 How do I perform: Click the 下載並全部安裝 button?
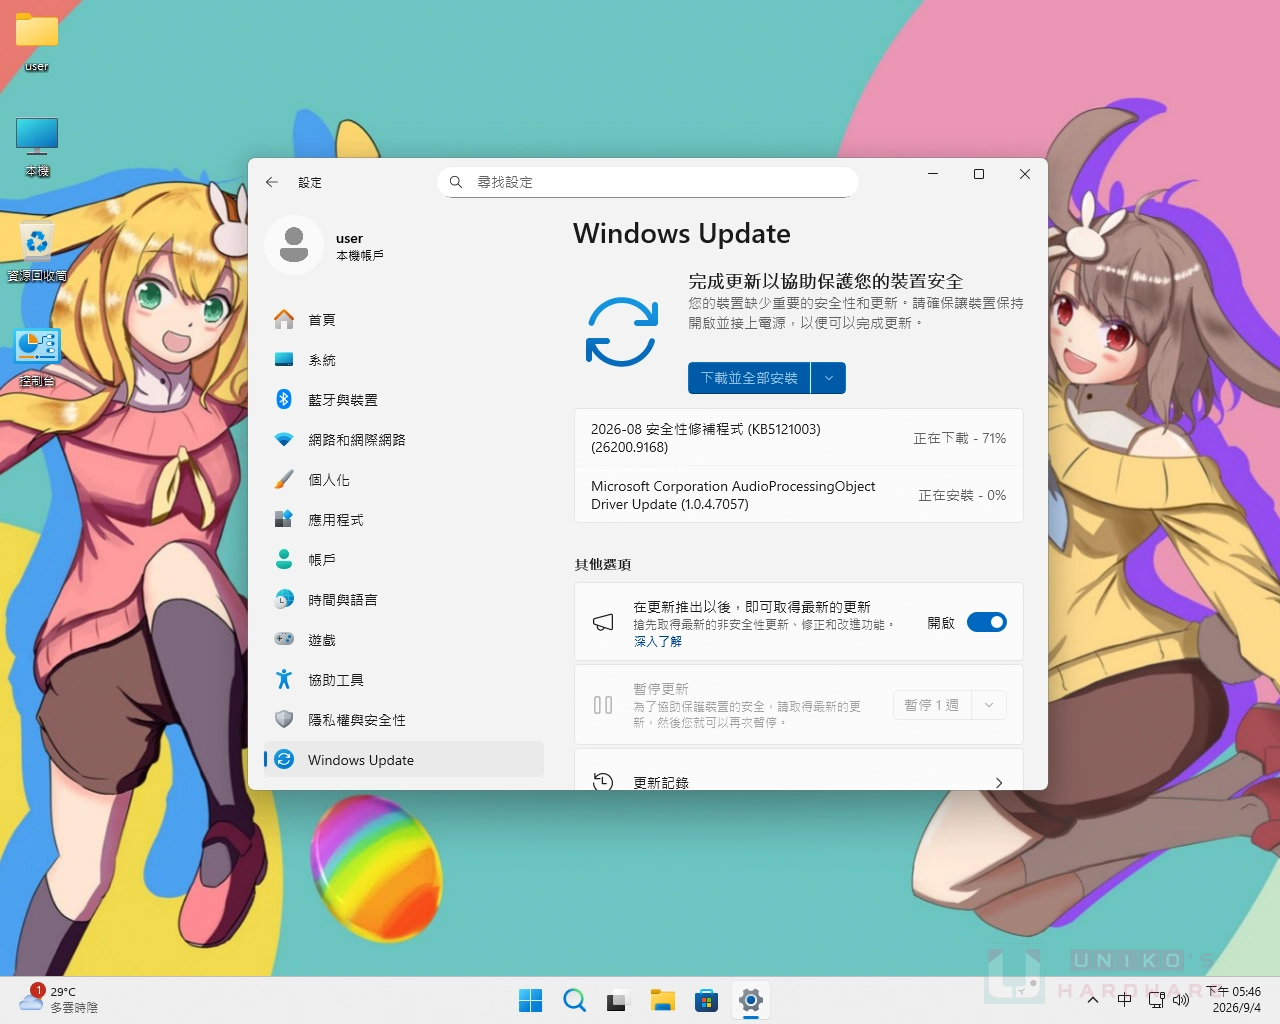[x=749, y=378]
